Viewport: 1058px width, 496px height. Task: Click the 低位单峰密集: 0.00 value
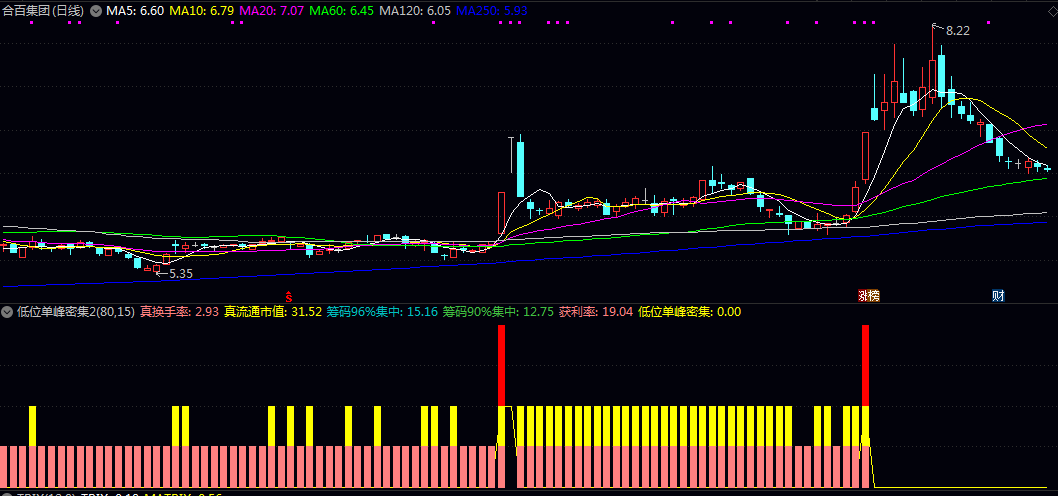click(x=690, y=312)
